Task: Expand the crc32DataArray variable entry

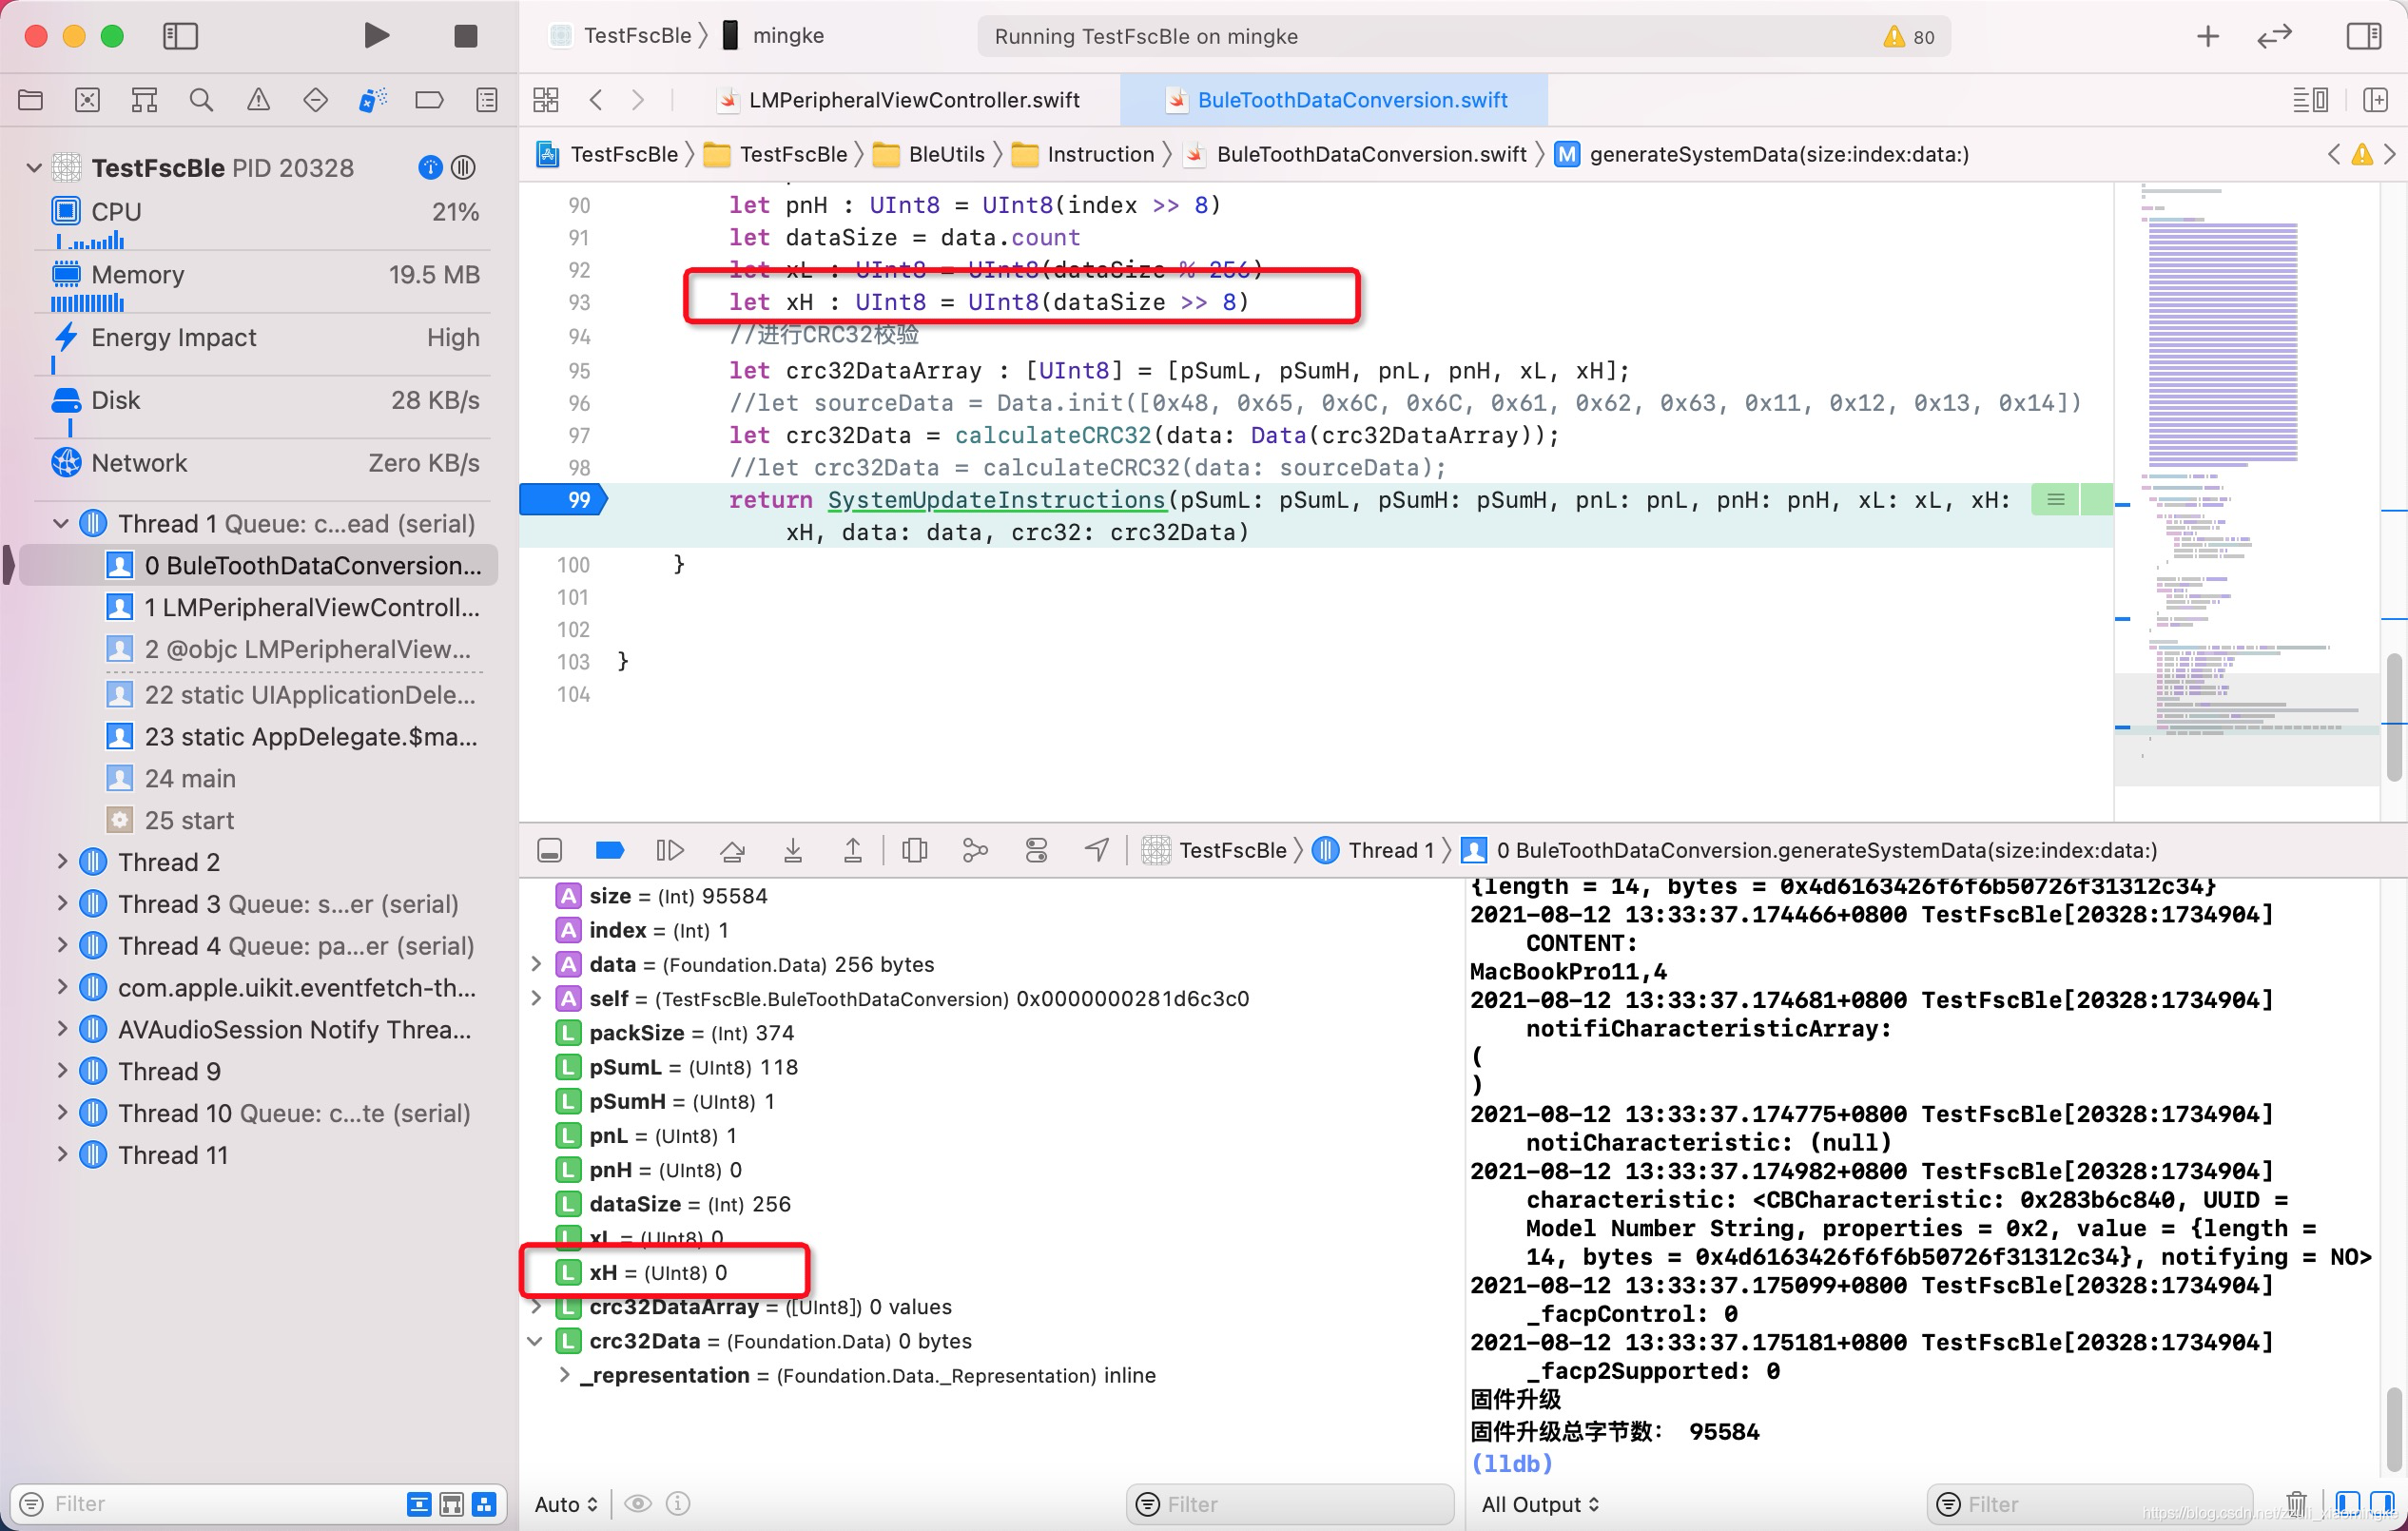Action: click(x=540, y=1307)
